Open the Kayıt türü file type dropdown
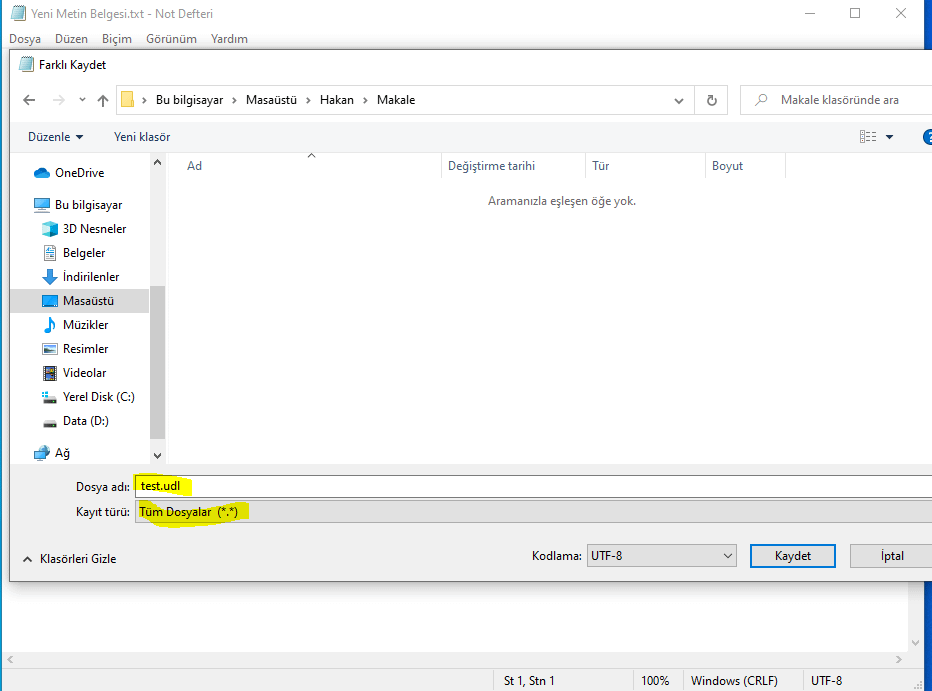 click(x=533, y=512)
